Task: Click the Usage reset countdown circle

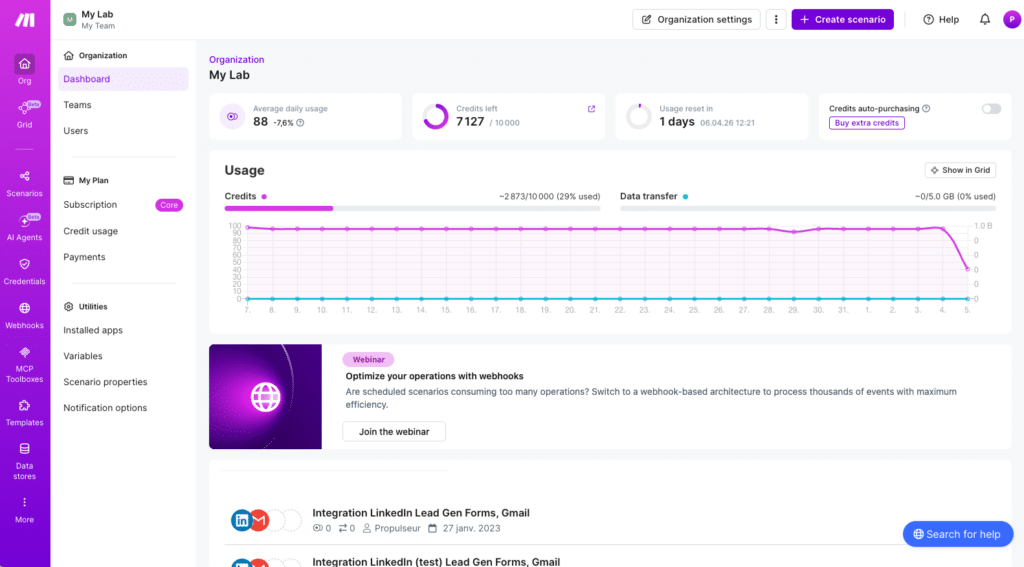Action: (639, 117)
